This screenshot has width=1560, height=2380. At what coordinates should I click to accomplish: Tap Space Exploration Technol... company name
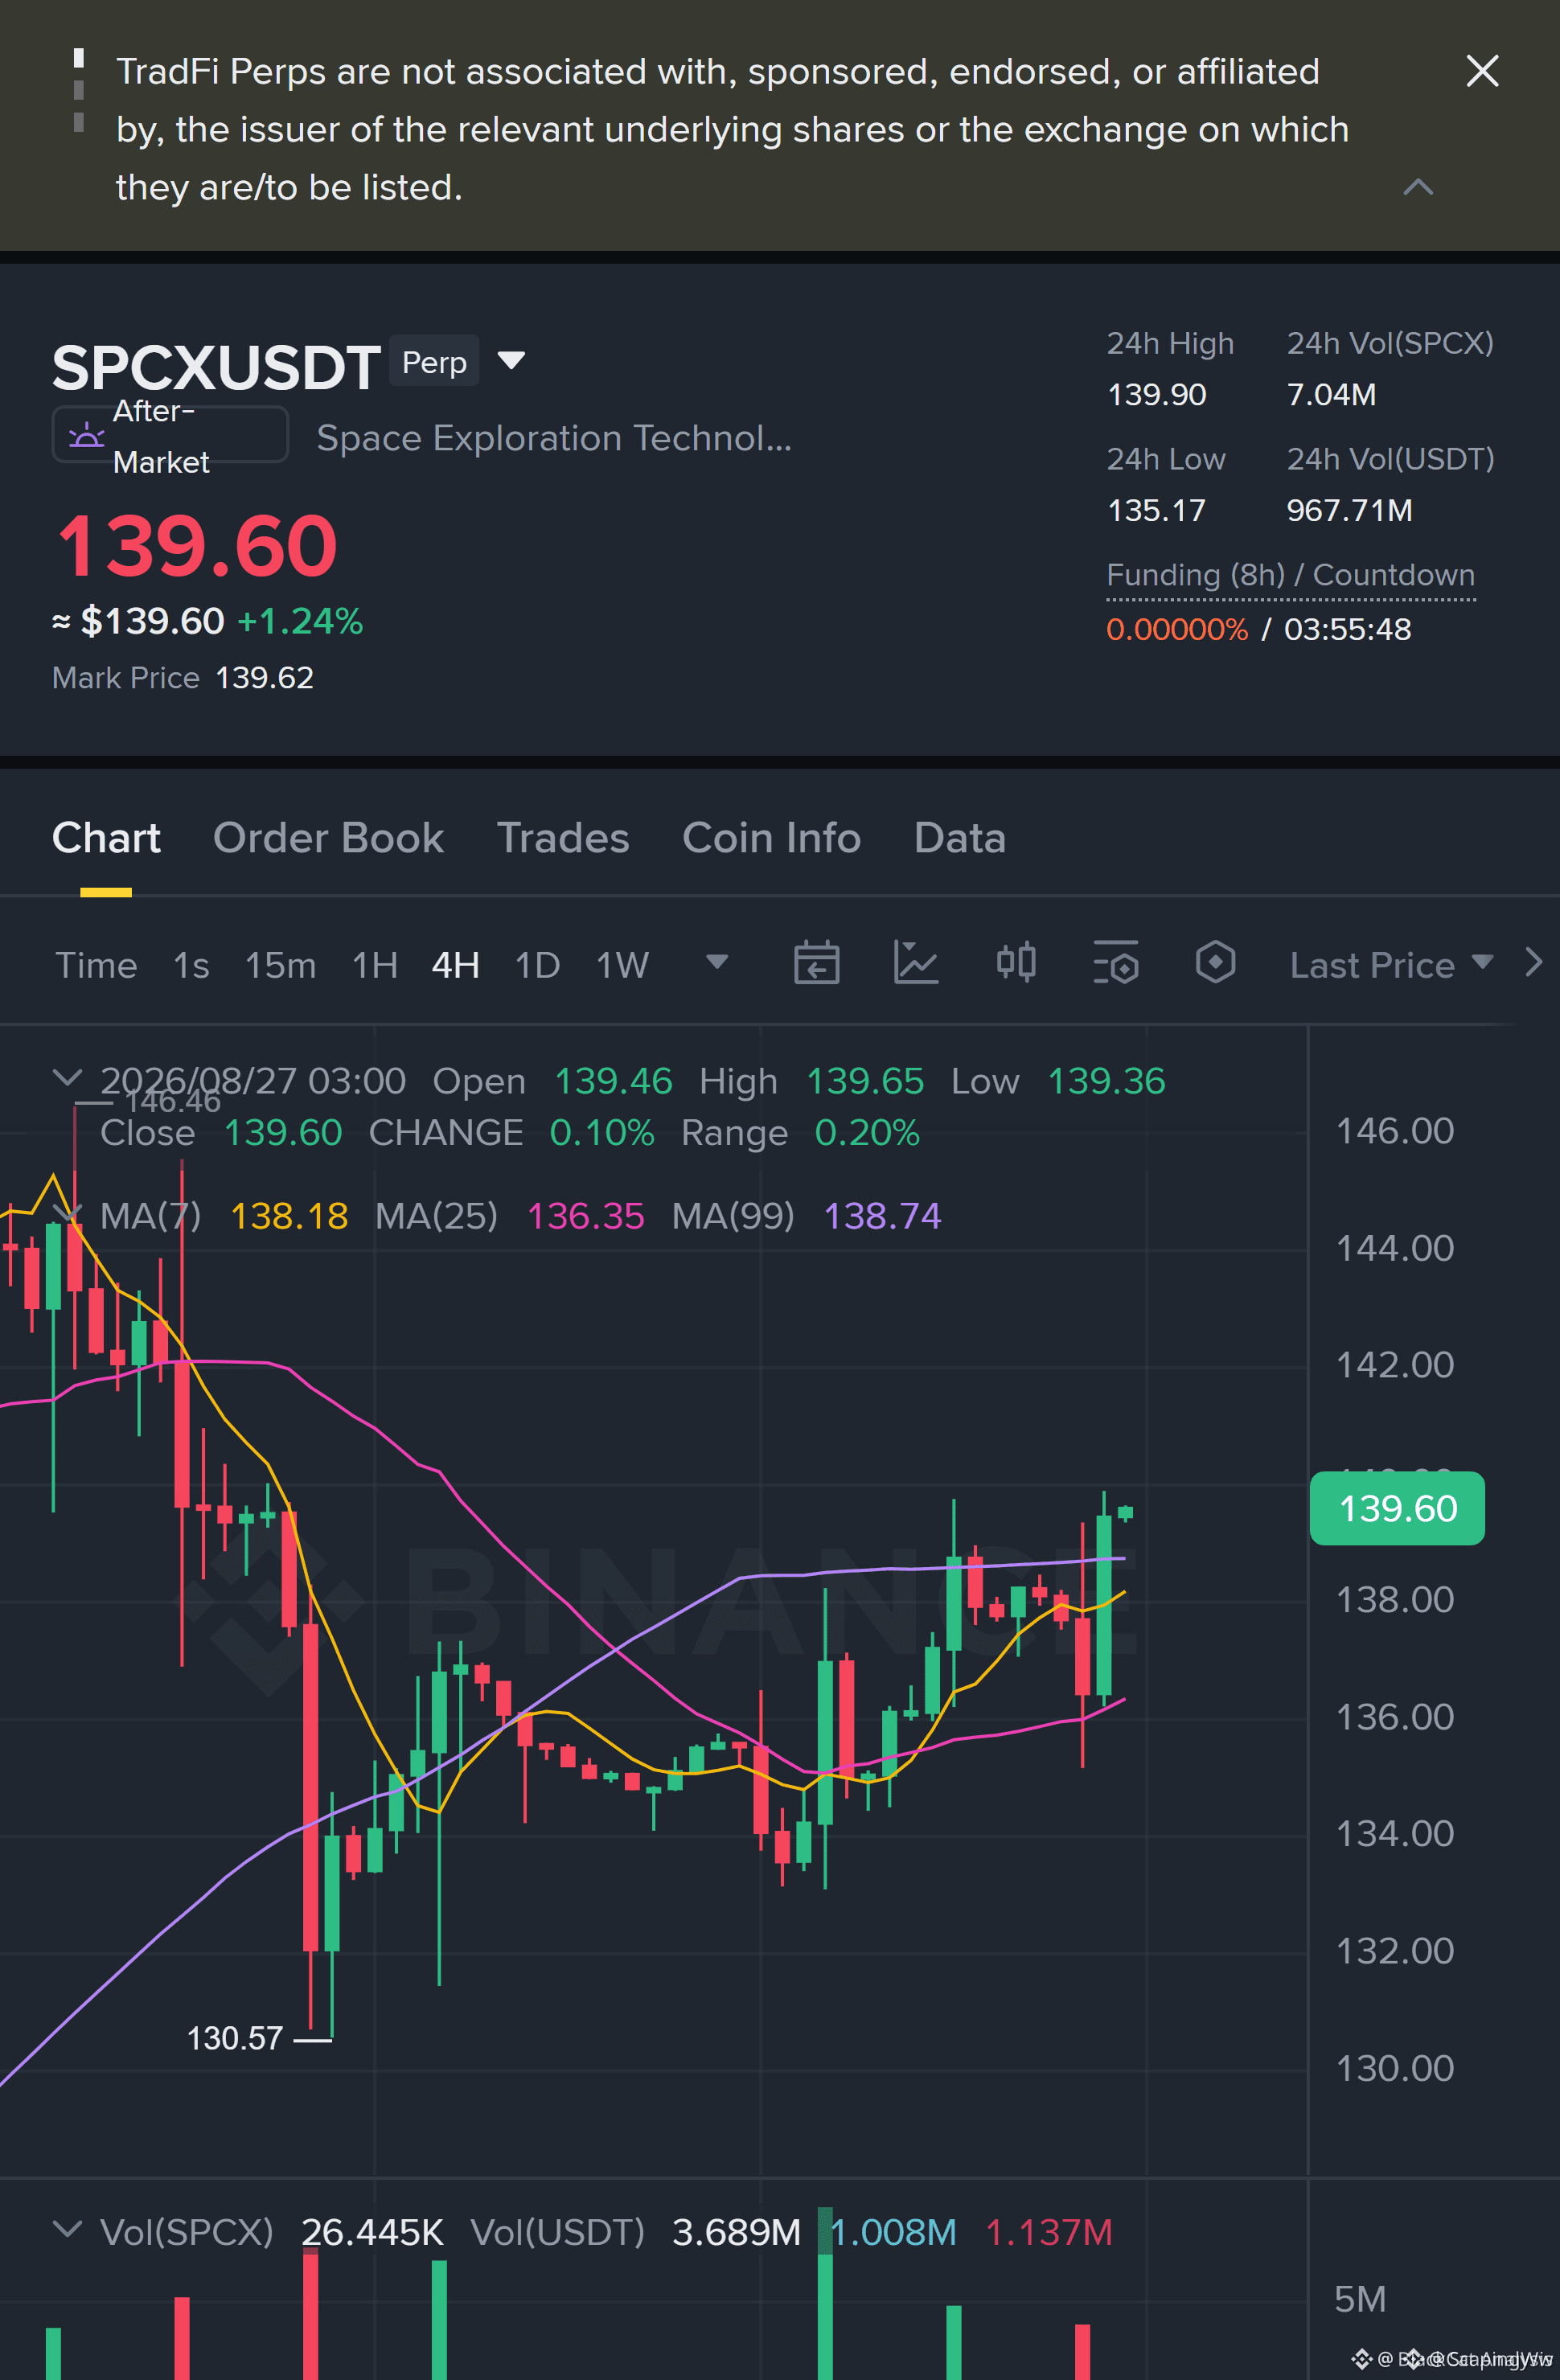pyautogui.click(x=554, y=438)
